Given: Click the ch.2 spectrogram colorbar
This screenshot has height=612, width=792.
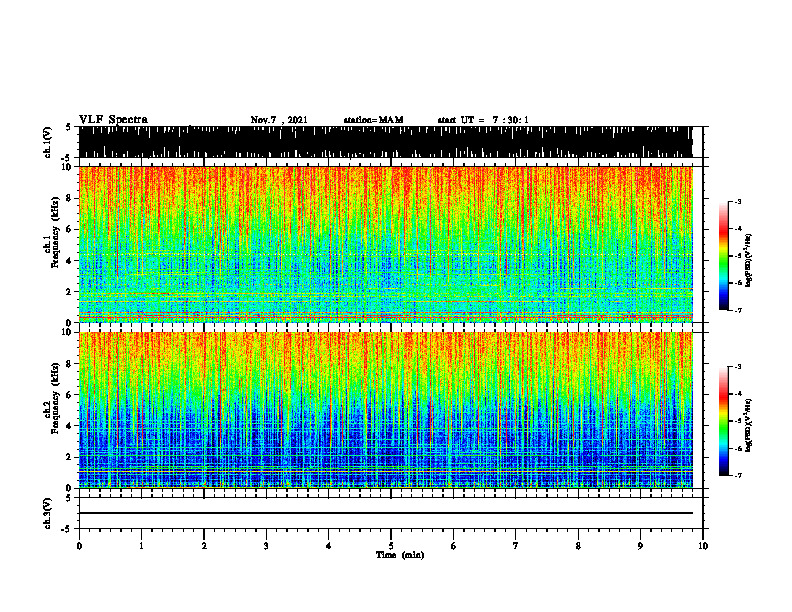Looking at the screenshot, I should 723,421.
